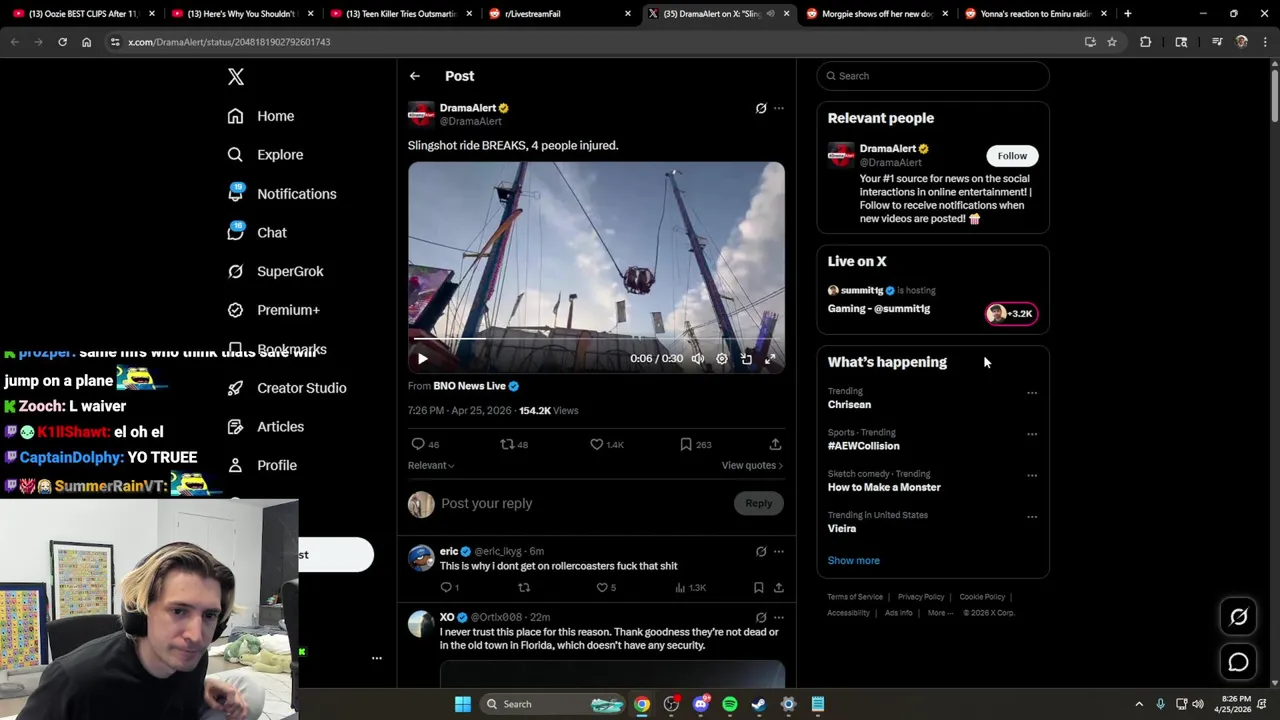
Task: Expand the Relevant replies sort dropdown
Action: 431,465
